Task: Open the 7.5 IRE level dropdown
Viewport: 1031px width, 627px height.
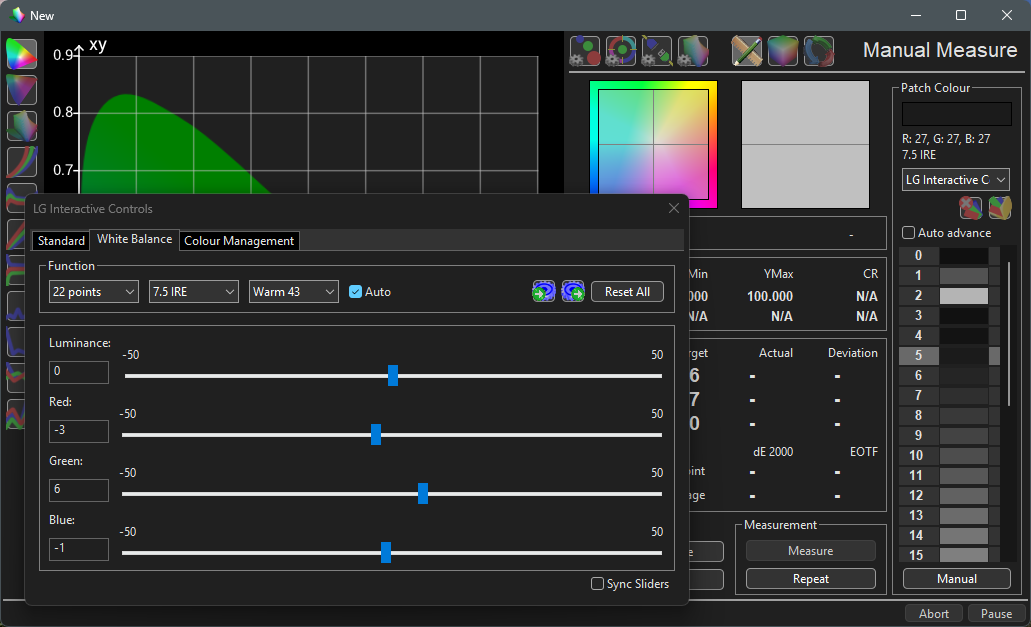Action: click(193, 292)
